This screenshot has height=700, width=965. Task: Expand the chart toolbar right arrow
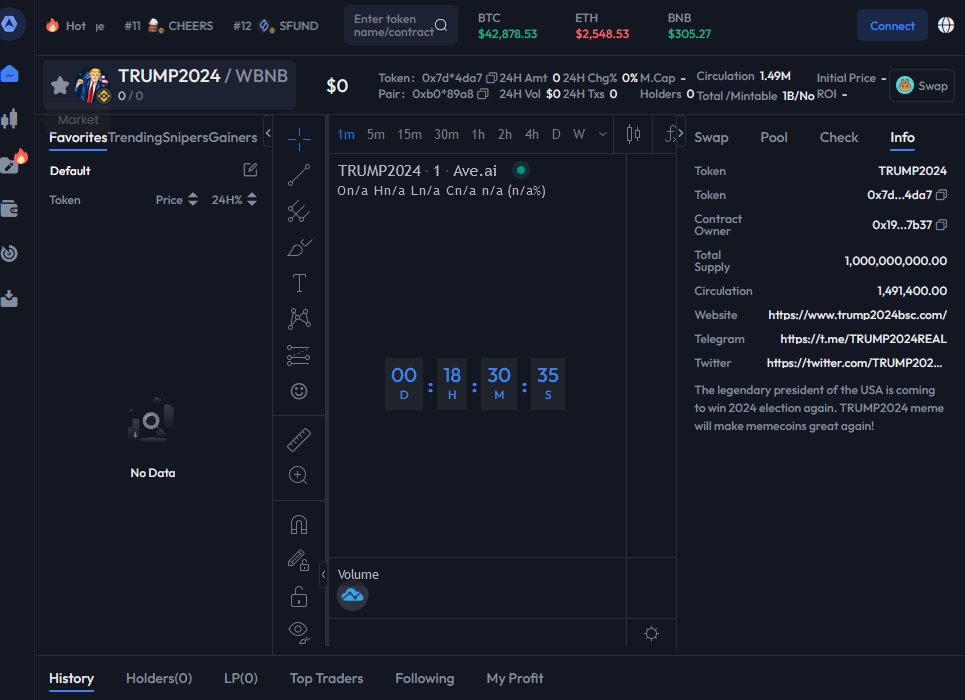(681, 132)
